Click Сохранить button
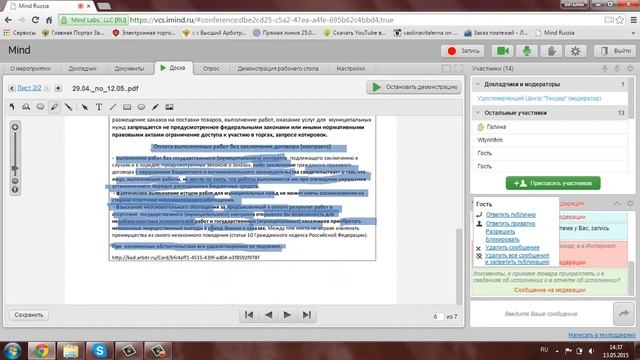 tap(29, 315)
